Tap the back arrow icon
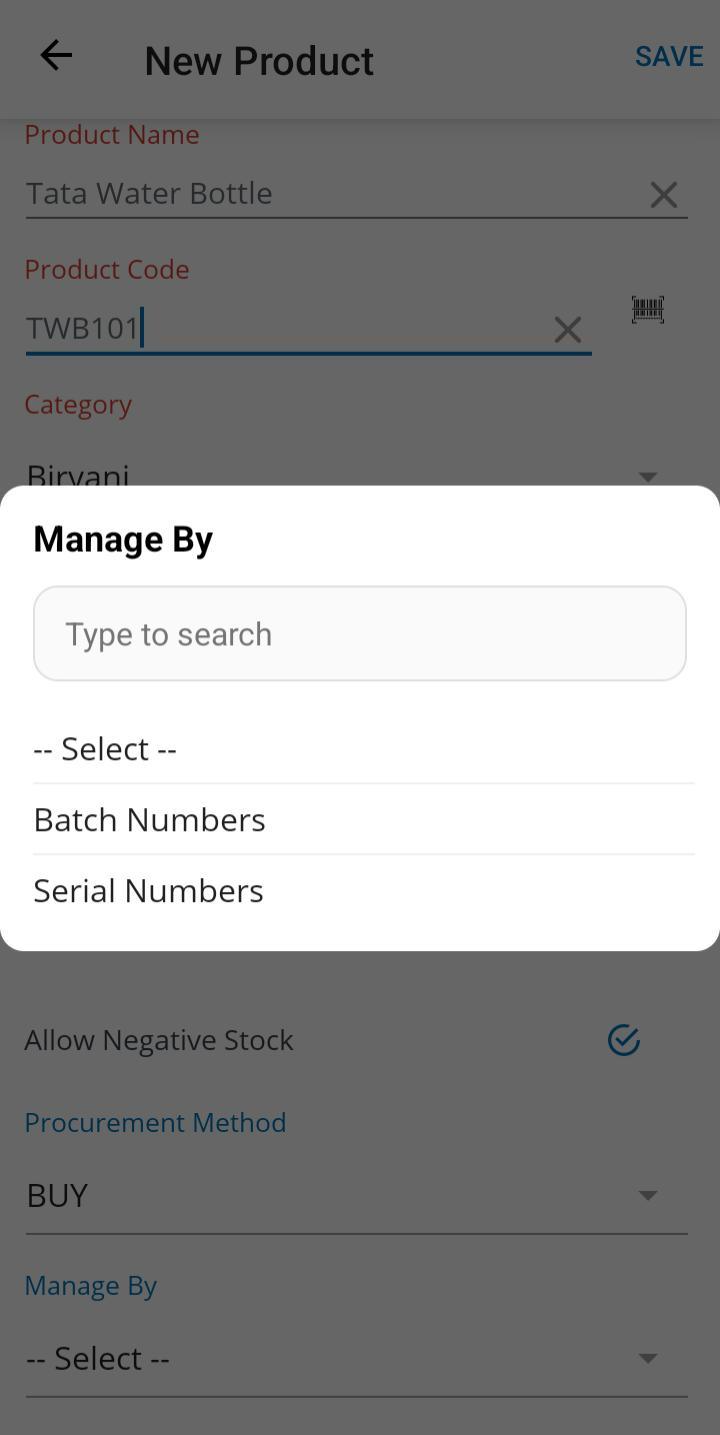This screenshot has width=720, height=1435. (x=56, y=56)
